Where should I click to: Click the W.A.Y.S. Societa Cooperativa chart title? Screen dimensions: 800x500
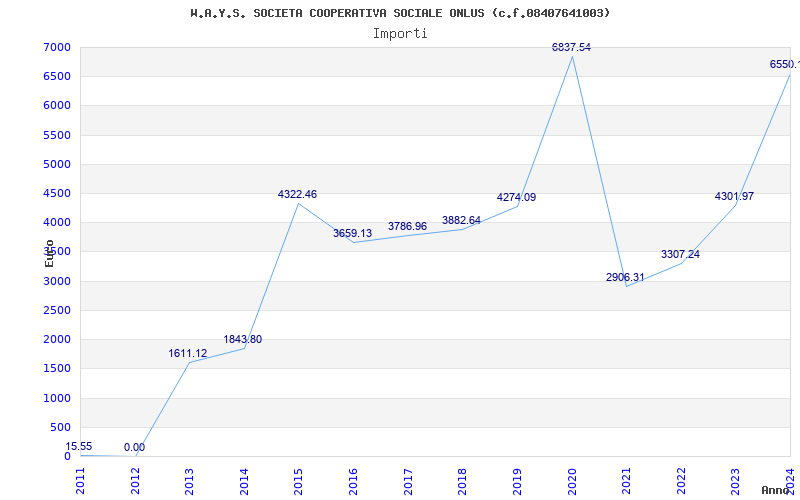point(400,13)
